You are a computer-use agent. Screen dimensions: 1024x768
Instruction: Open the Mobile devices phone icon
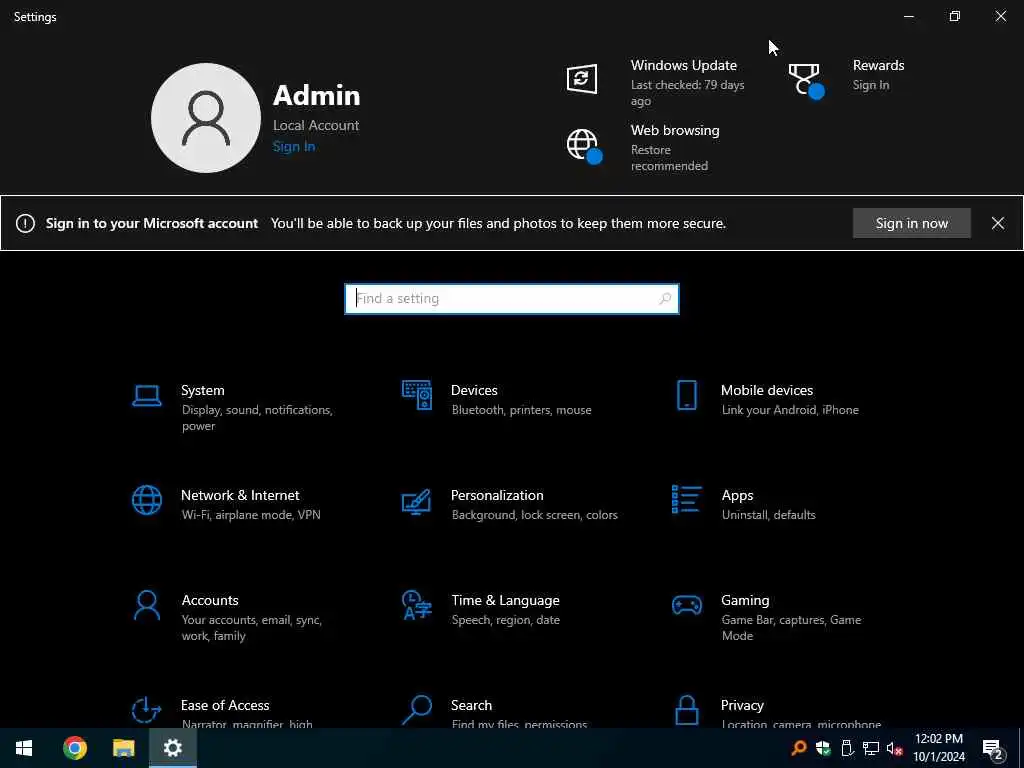click(686, 395)
